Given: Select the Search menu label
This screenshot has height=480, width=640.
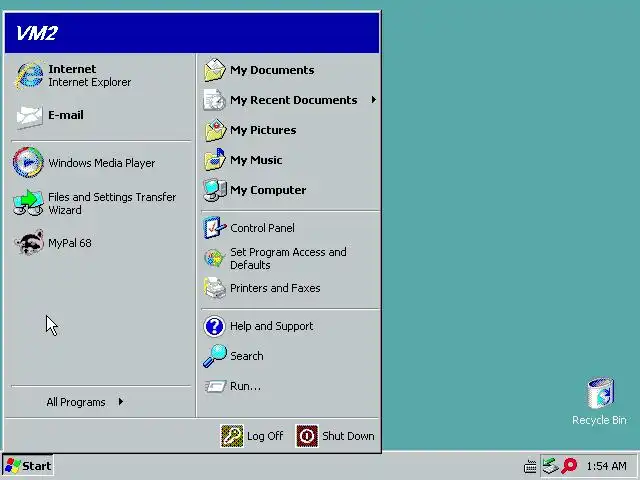Looking at the screenshot, I should [x=247, y=356].
